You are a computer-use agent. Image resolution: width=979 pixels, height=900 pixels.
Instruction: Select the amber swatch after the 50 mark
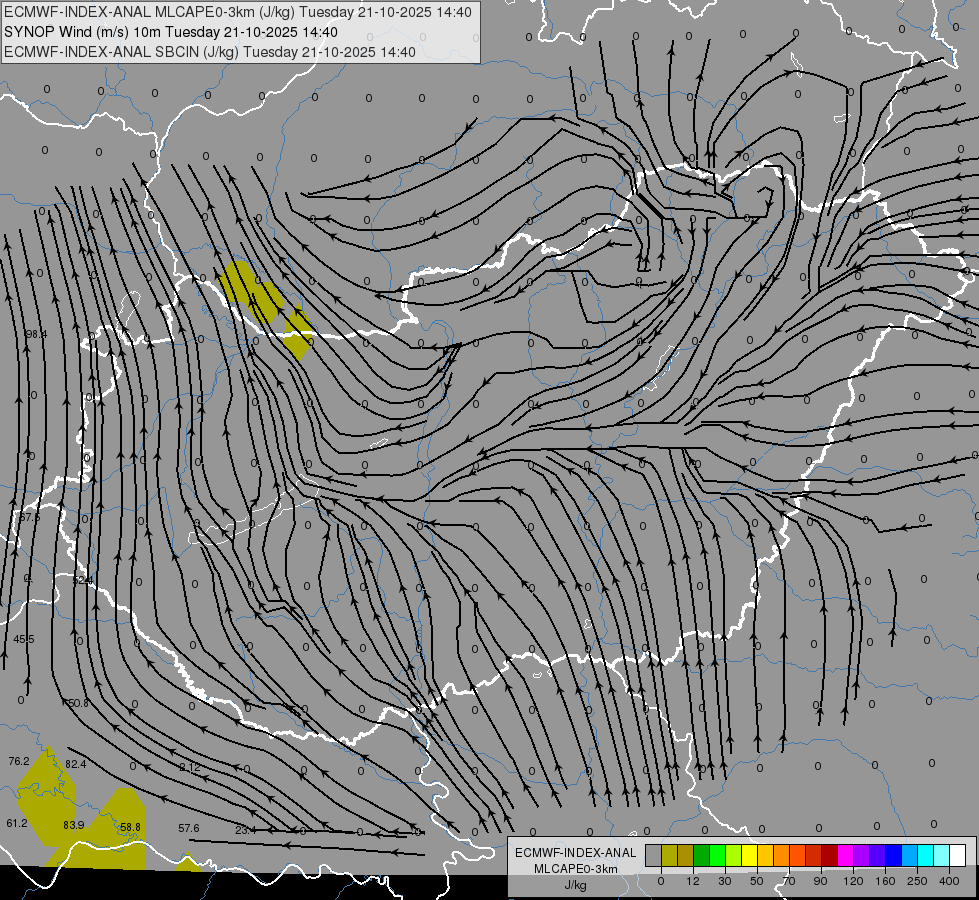(x=765, y=855)
